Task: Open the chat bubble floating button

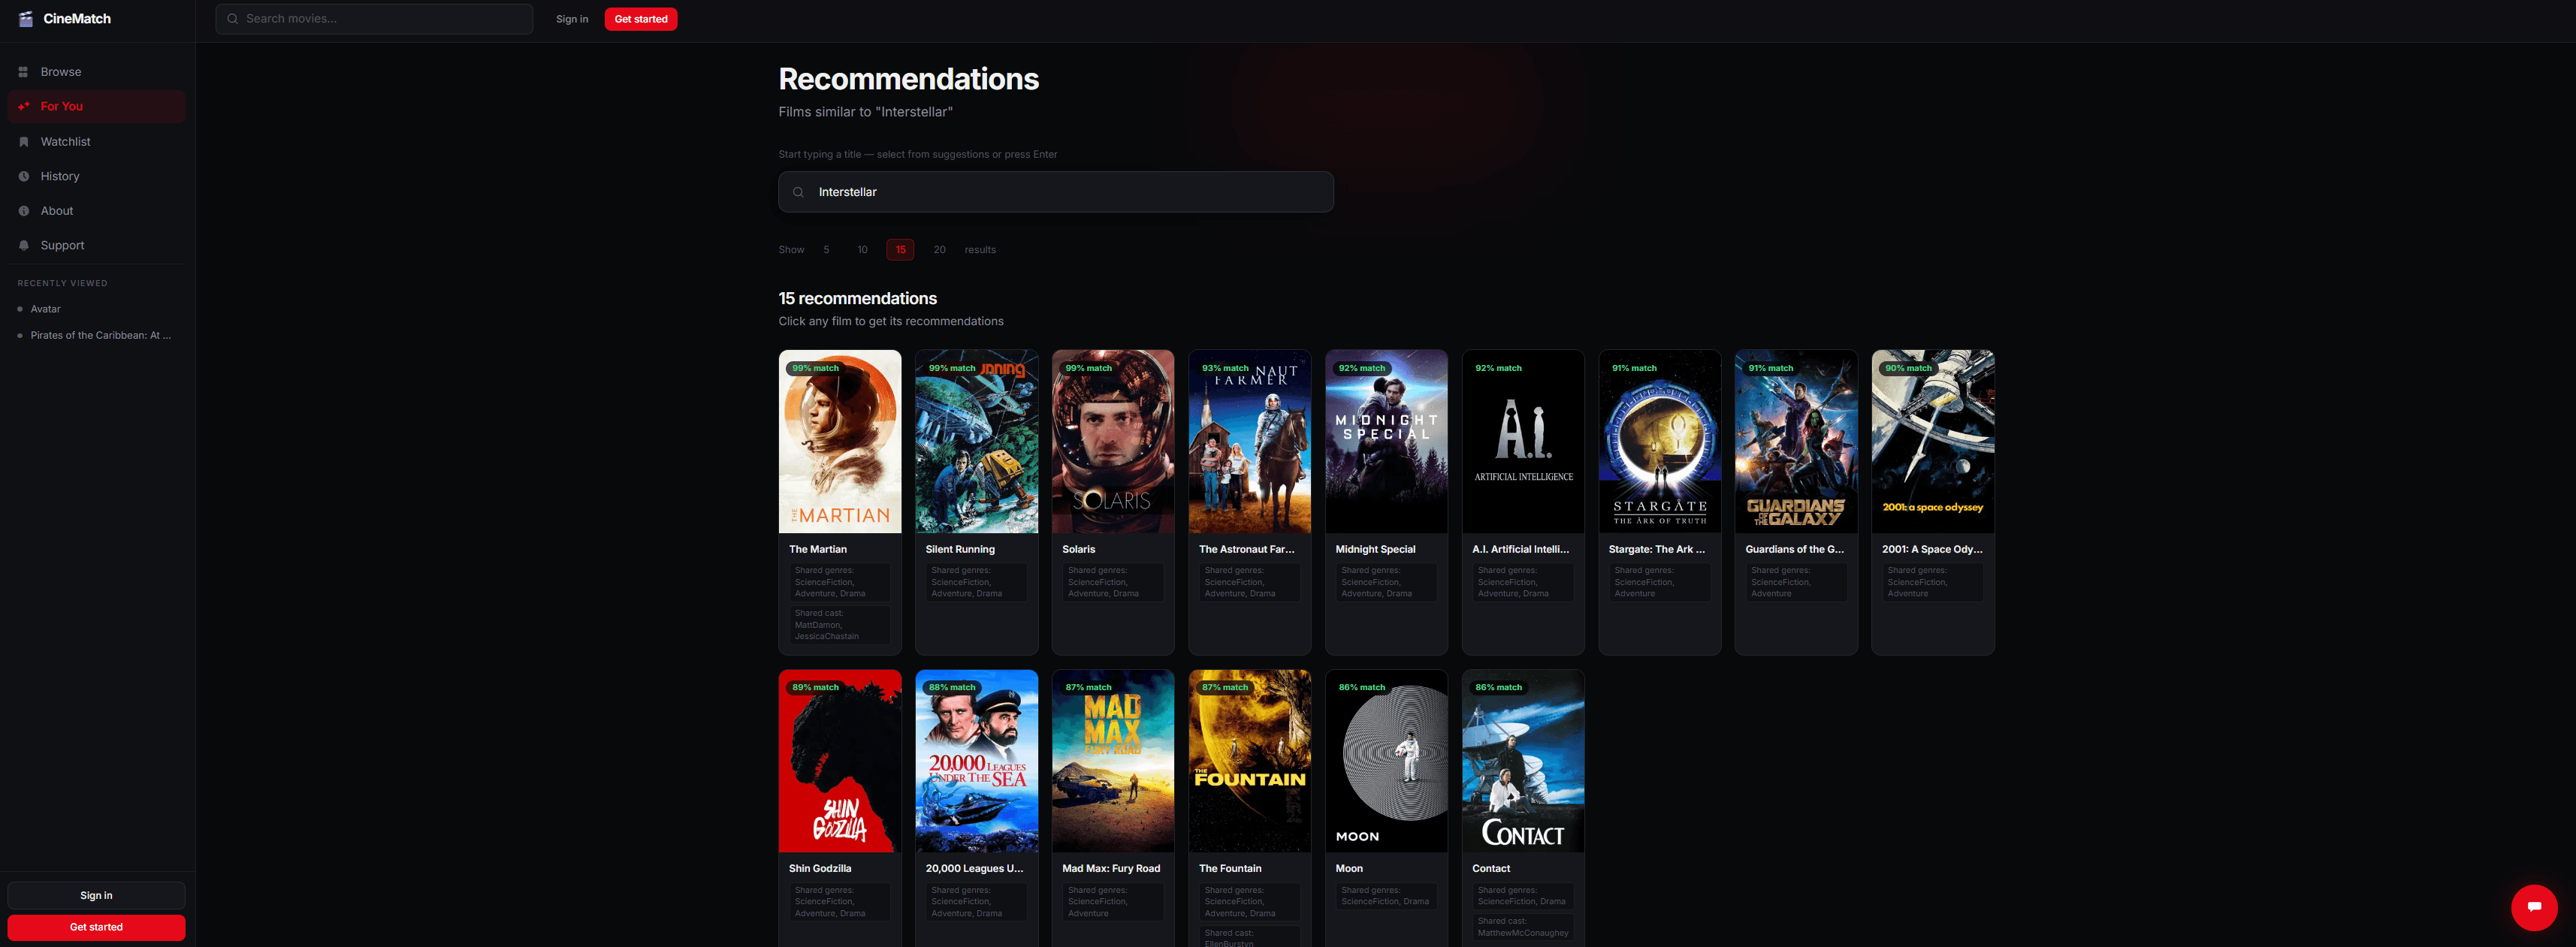Action: point(2533,907)
